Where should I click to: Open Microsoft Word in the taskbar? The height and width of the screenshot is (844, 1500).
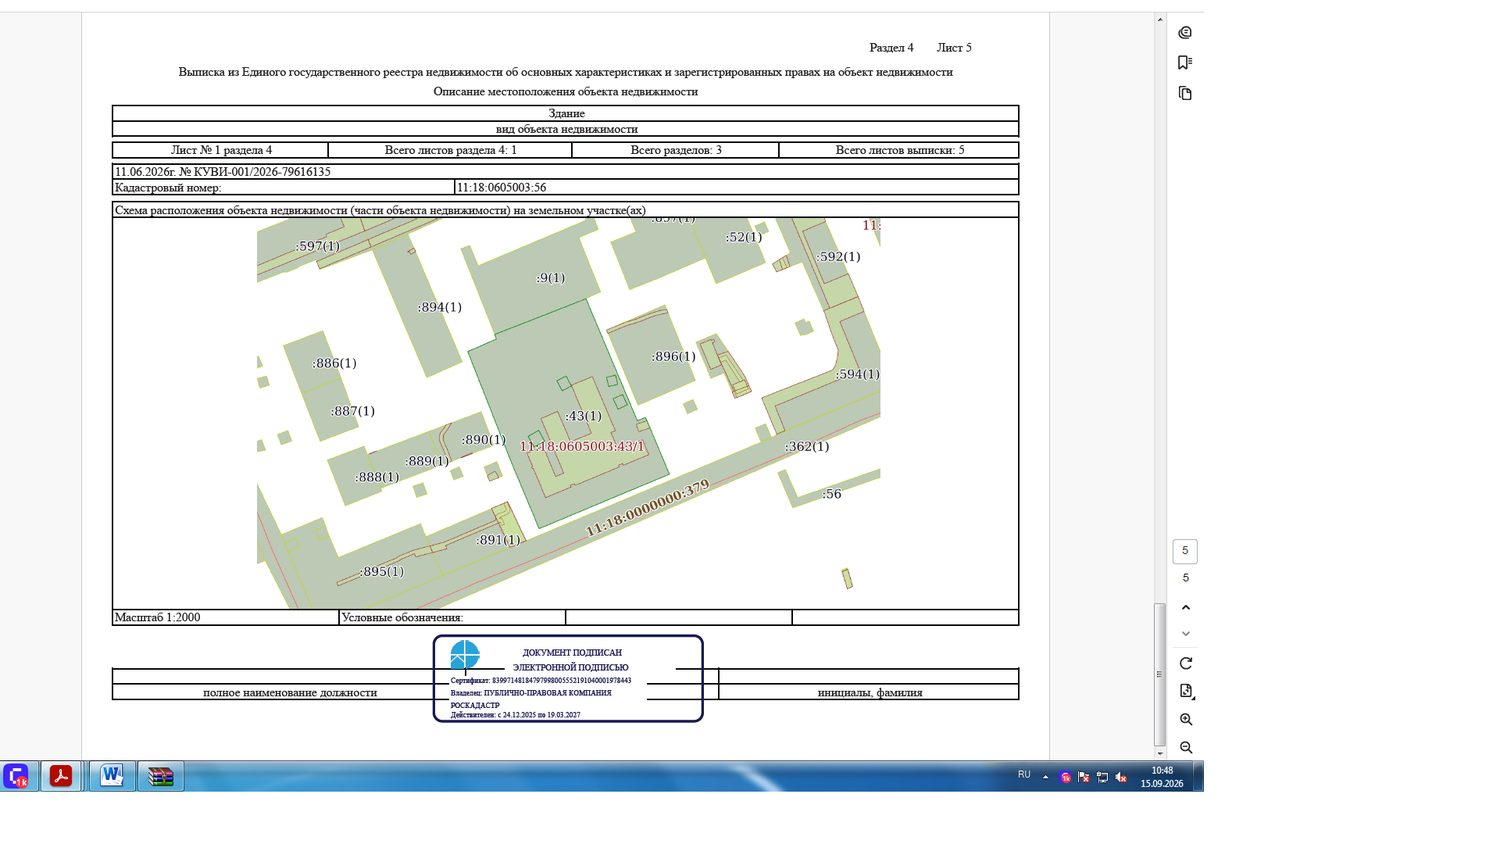coord(111,776)
